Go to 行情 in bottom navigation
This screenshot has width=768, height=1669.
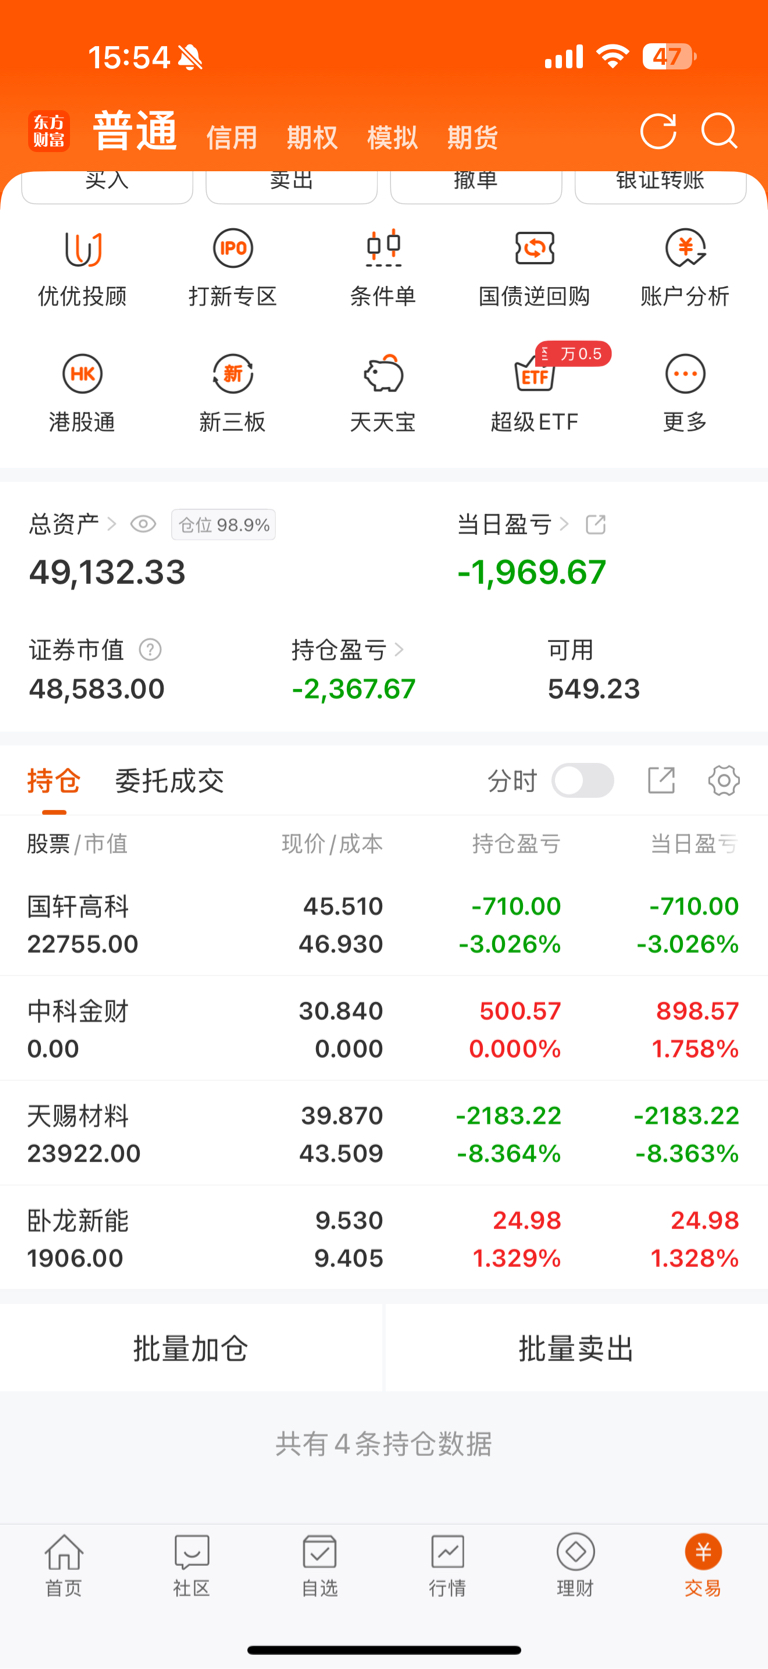click(447, 1565)
